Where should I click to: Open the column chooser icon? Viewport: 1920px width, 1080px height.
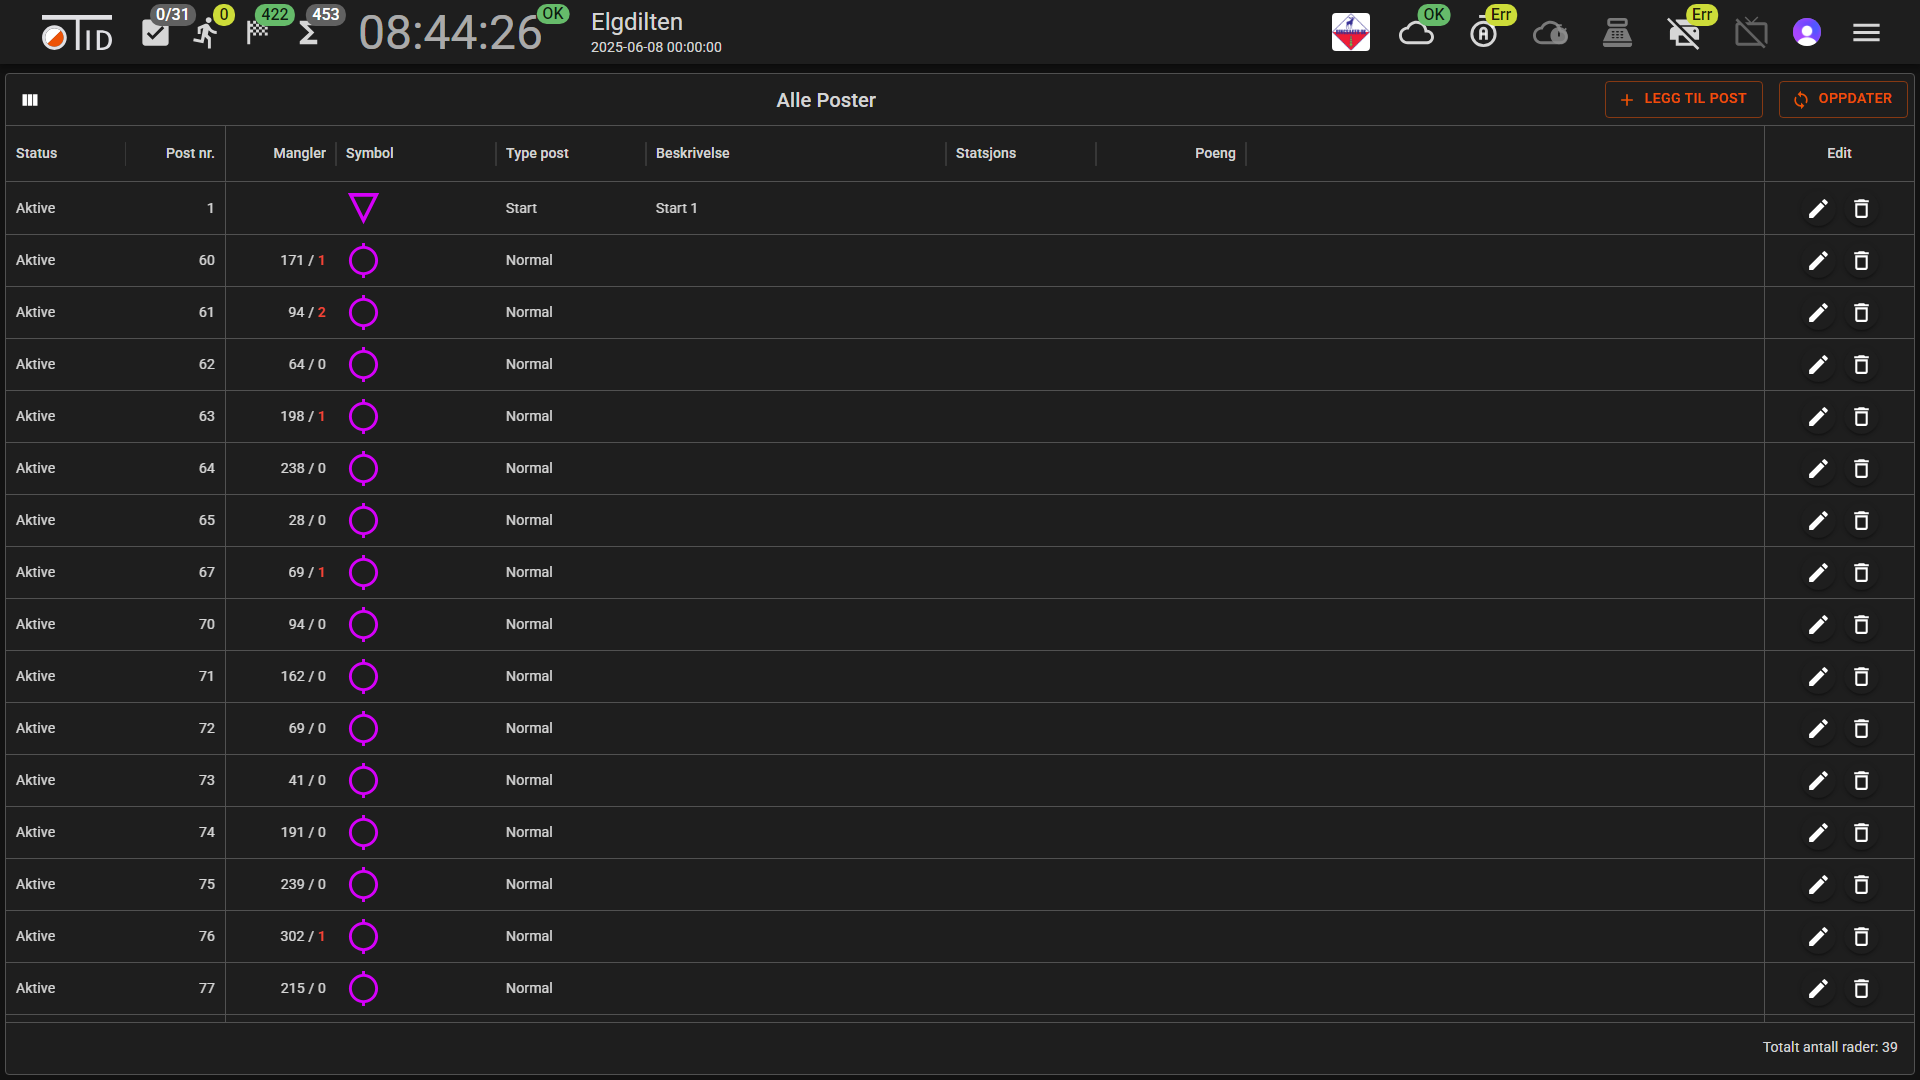(x=30, y=100)
